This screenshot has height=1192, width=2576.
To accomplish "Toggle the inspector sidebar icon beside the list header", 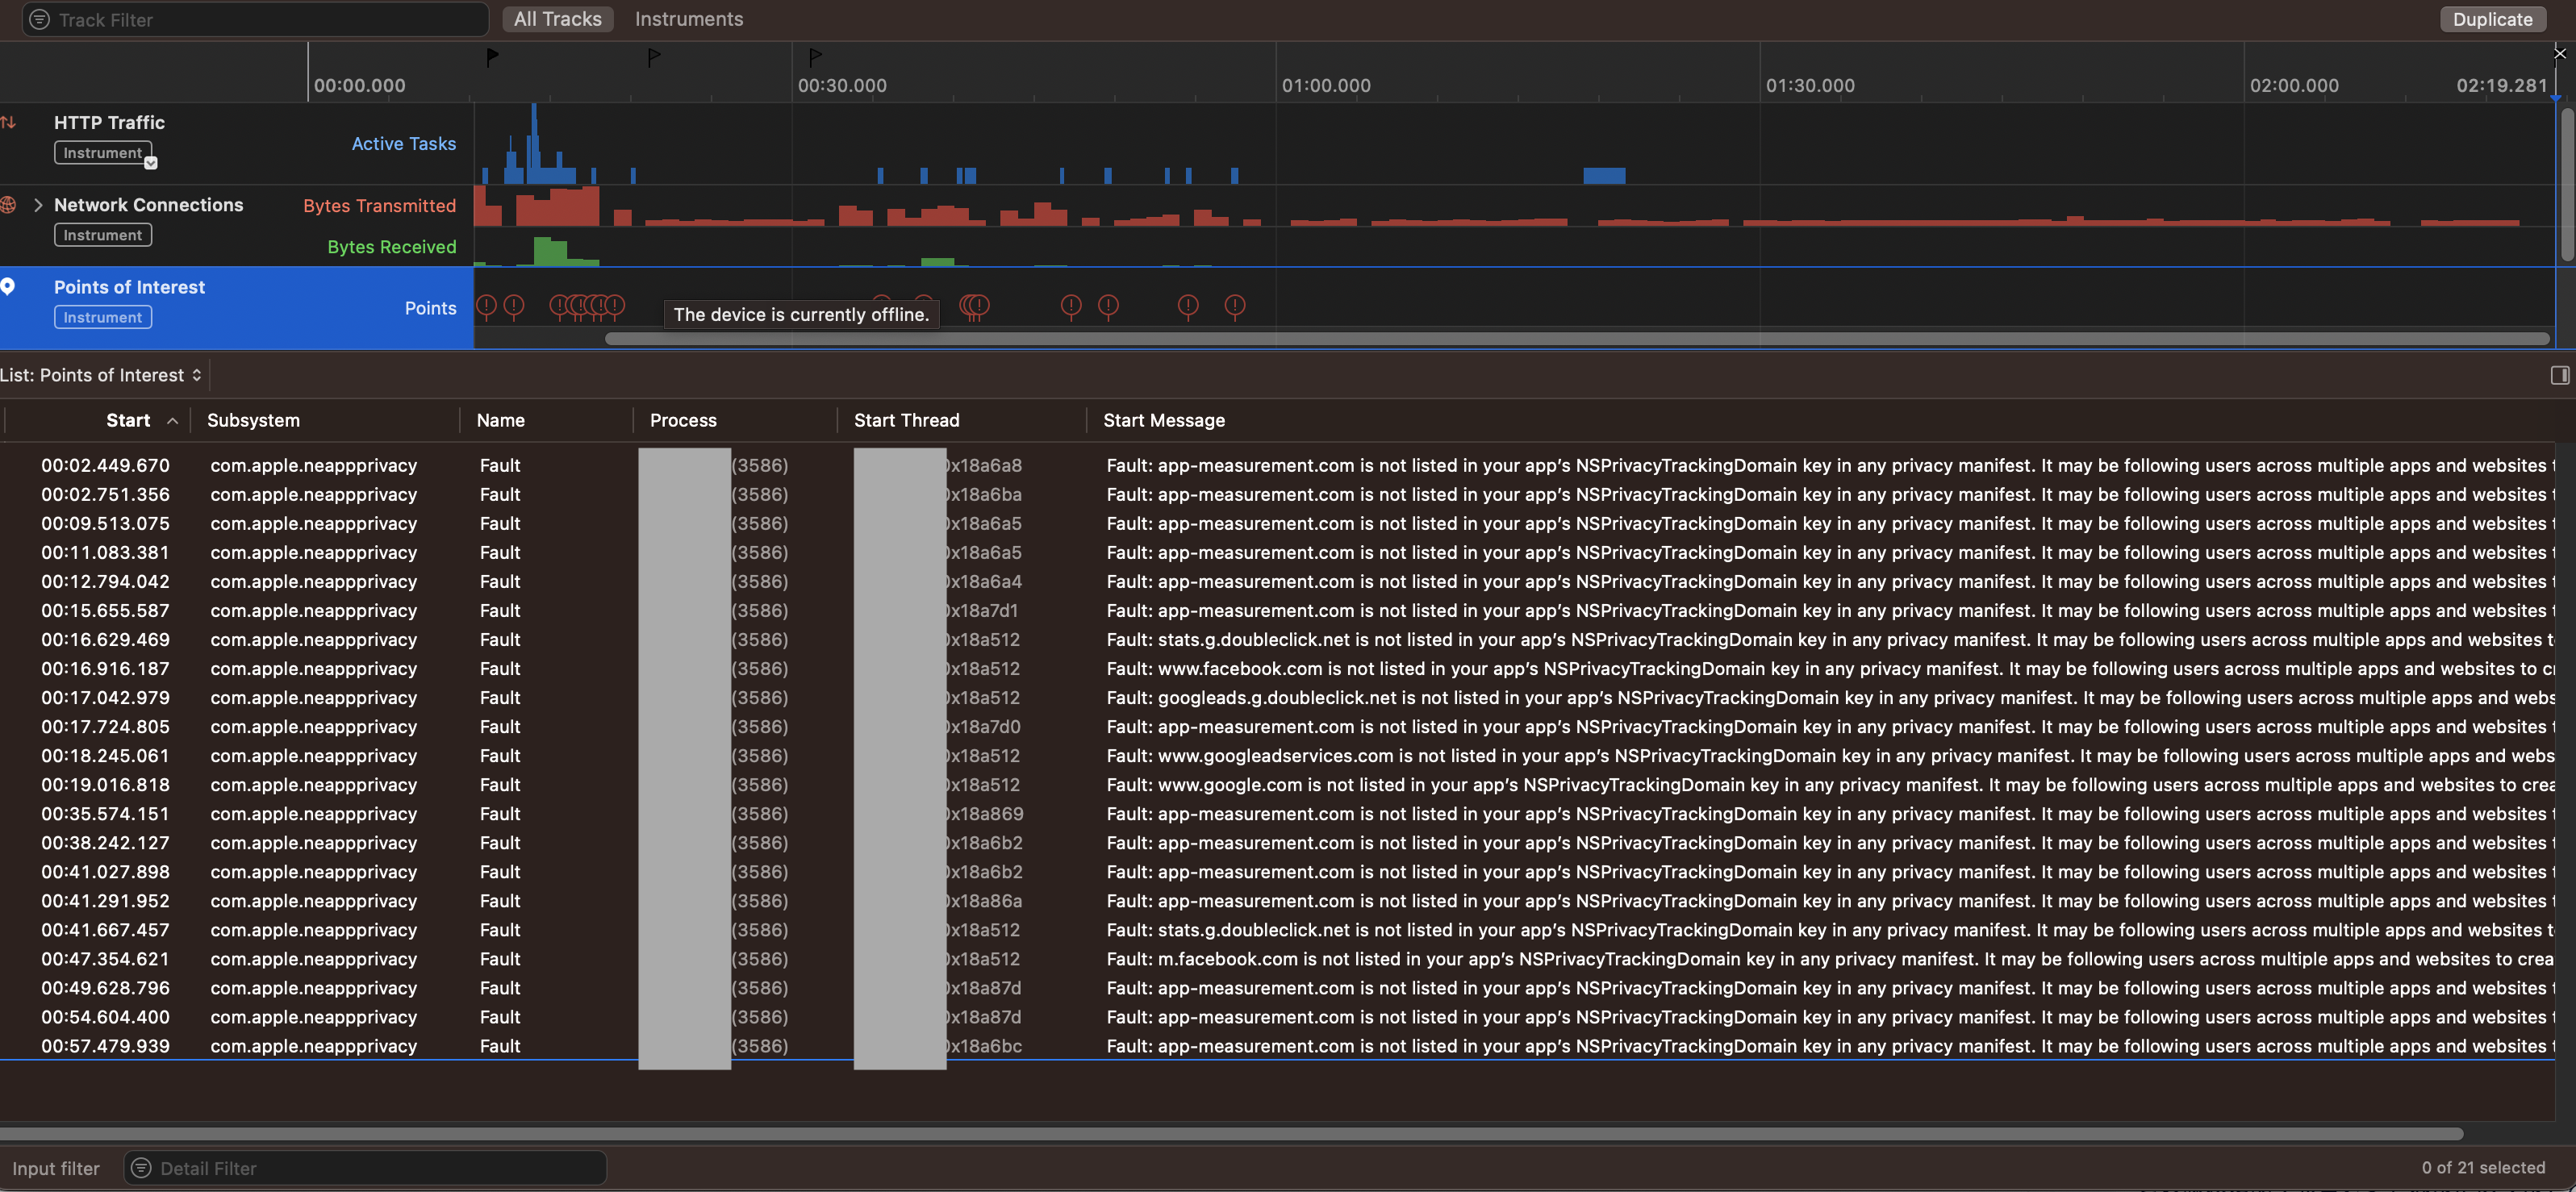I will click(2559, 375).
